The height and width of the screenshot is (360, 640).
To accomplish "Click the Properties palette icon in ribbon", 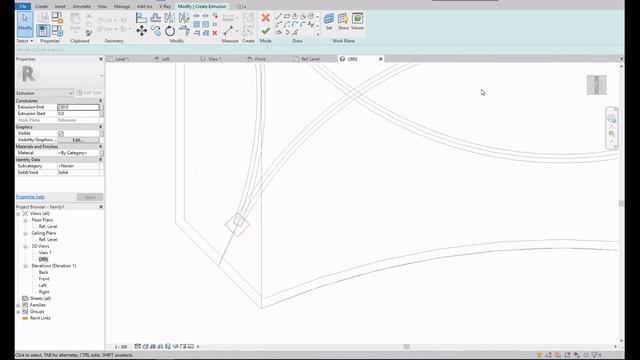I will (x=43, y=31).
